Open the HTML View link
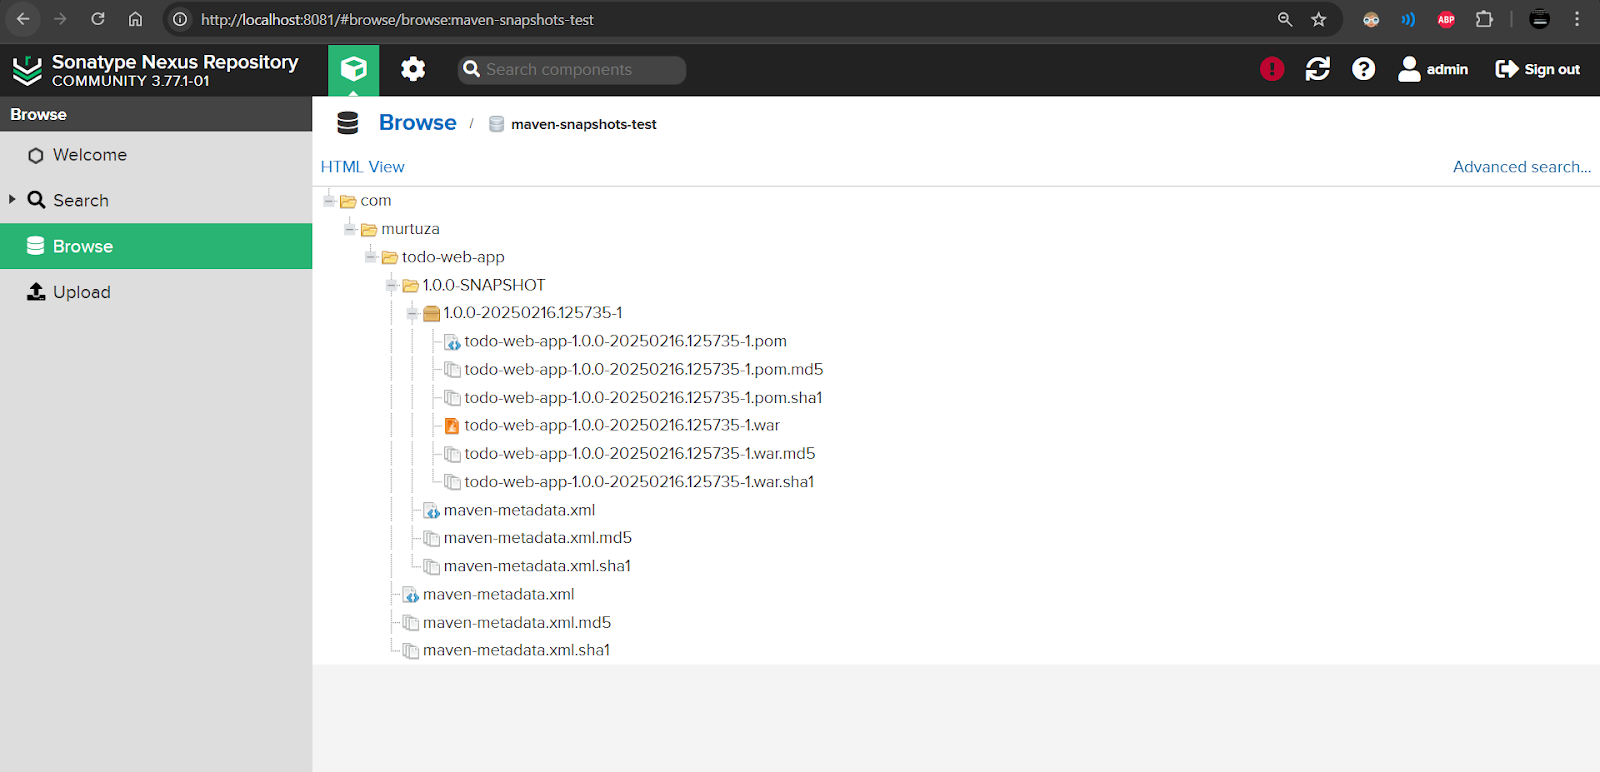 [362, 167]
